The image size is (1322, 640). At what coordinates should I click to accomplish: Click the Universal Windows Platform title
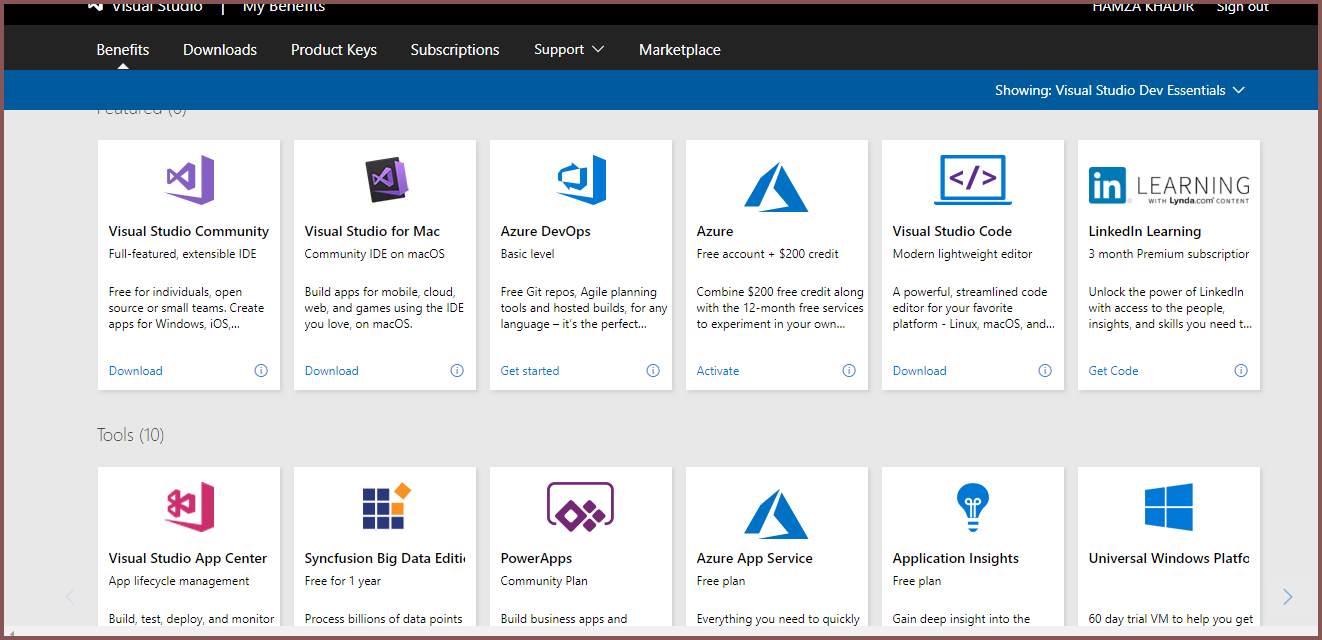point(1169,558)
